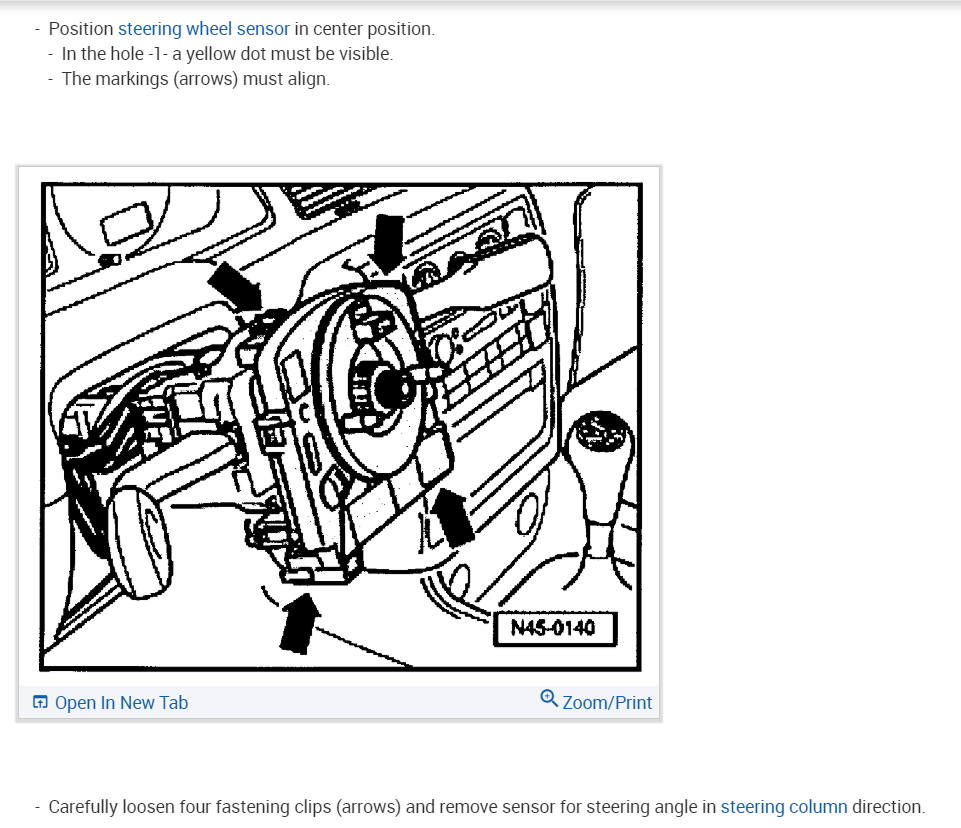Click the steering sensor diagram N45-0140

click(x=341, y=427)
